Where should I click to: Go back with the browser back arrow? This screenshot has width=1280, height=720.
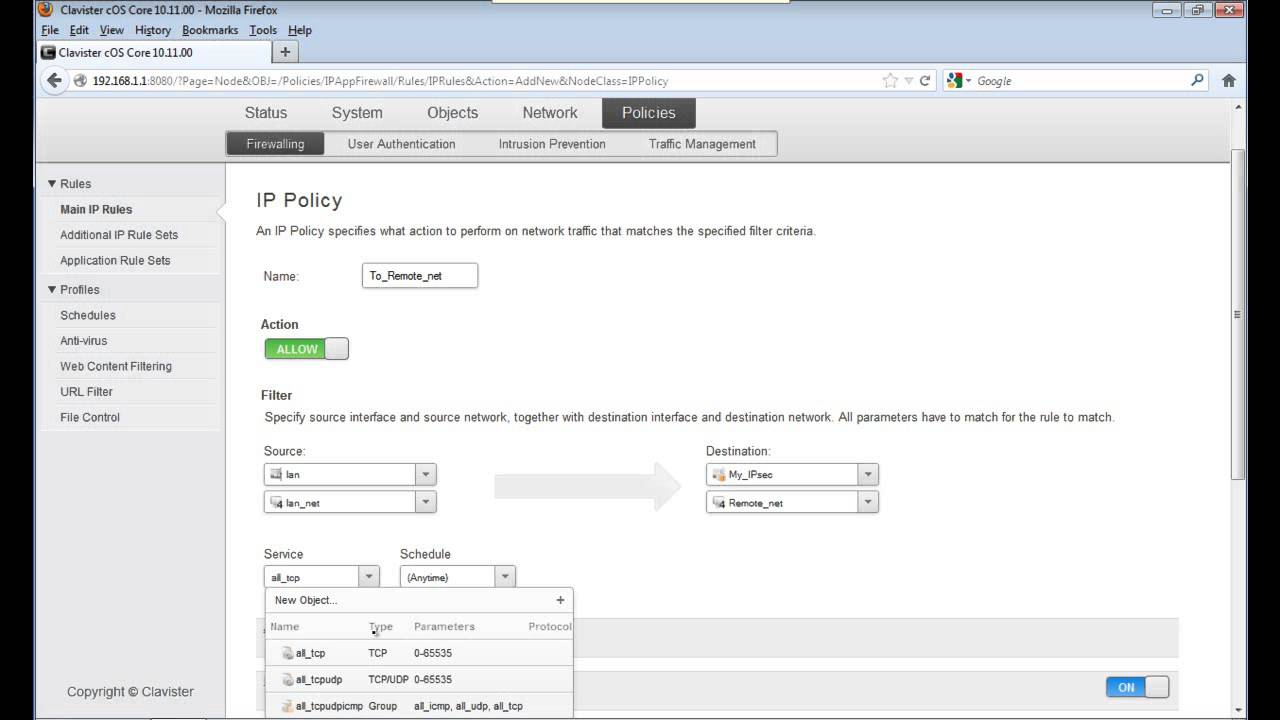tap(54, 81)
